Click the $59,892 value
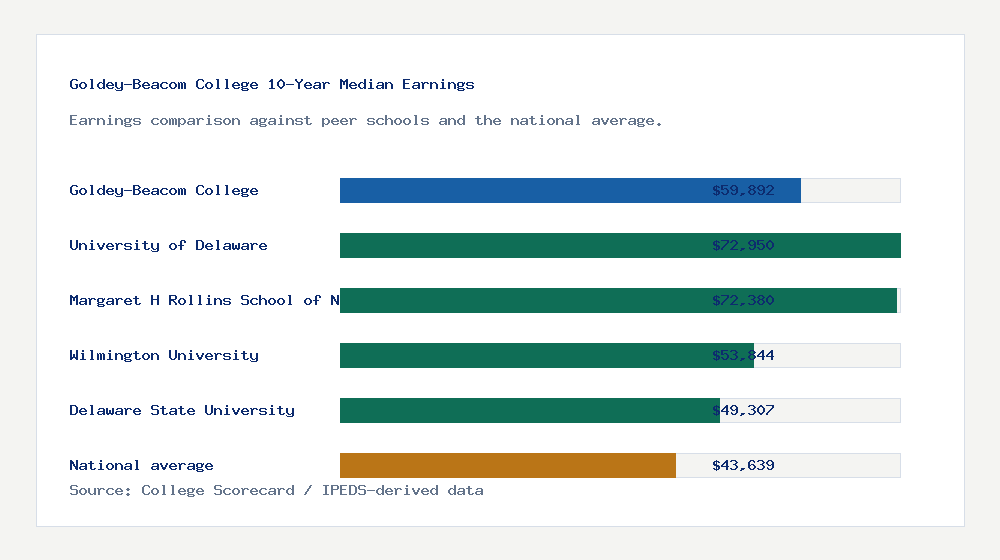Screen dimensions: 1000x560 coord(743,190)
